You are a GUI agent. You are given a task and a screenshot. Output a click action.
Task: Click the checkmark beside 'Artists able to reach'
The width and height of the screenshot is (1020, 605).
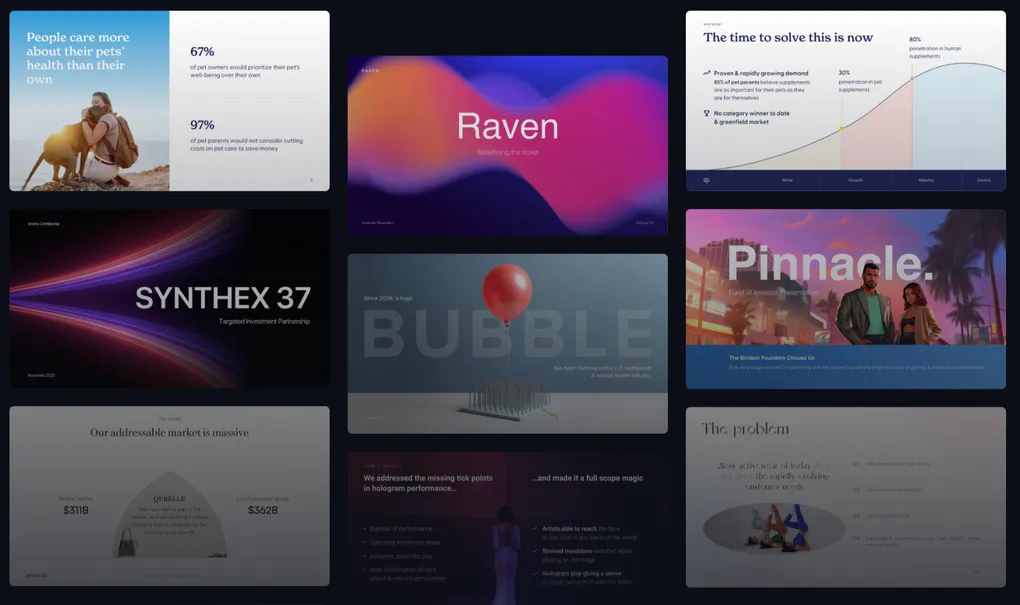tap(535, 529)
